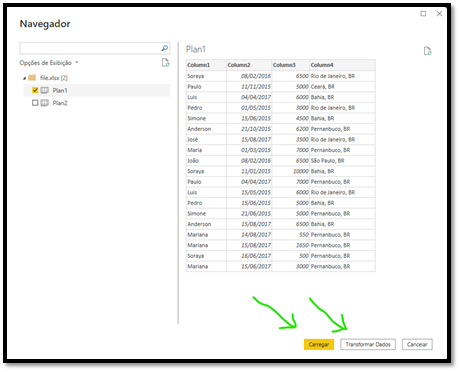The width and height of the screenshot is (460, 372).
Task: Click the Transformar Dados button
Action: (368, 344)
